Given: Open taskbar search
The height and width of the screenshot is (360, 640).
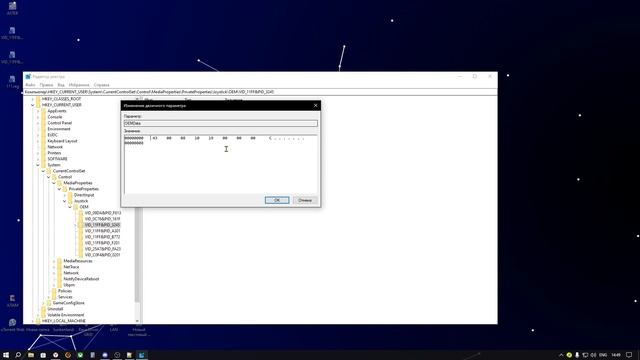Looking at the screenshot, I should [18, 355].
